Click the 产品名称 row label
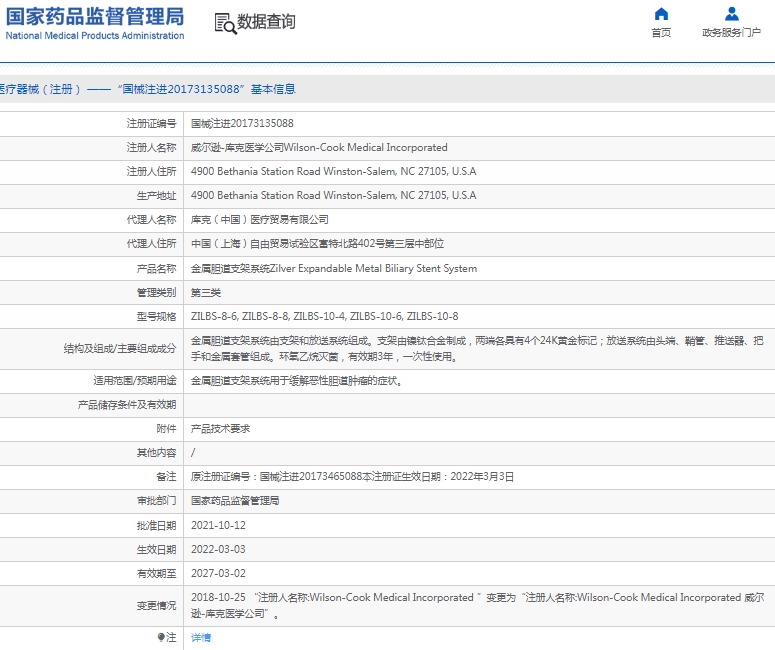The image size is (775, 650). (156, 268)
